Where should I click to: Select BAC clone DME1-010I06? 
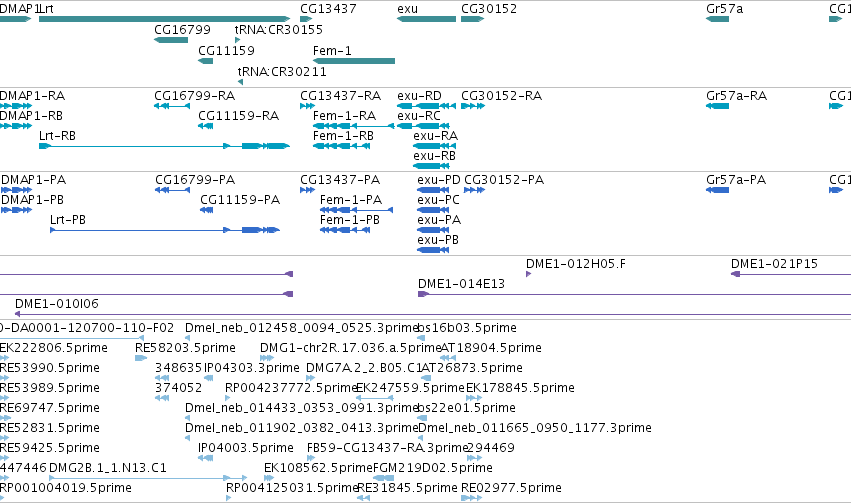[57, 304]
